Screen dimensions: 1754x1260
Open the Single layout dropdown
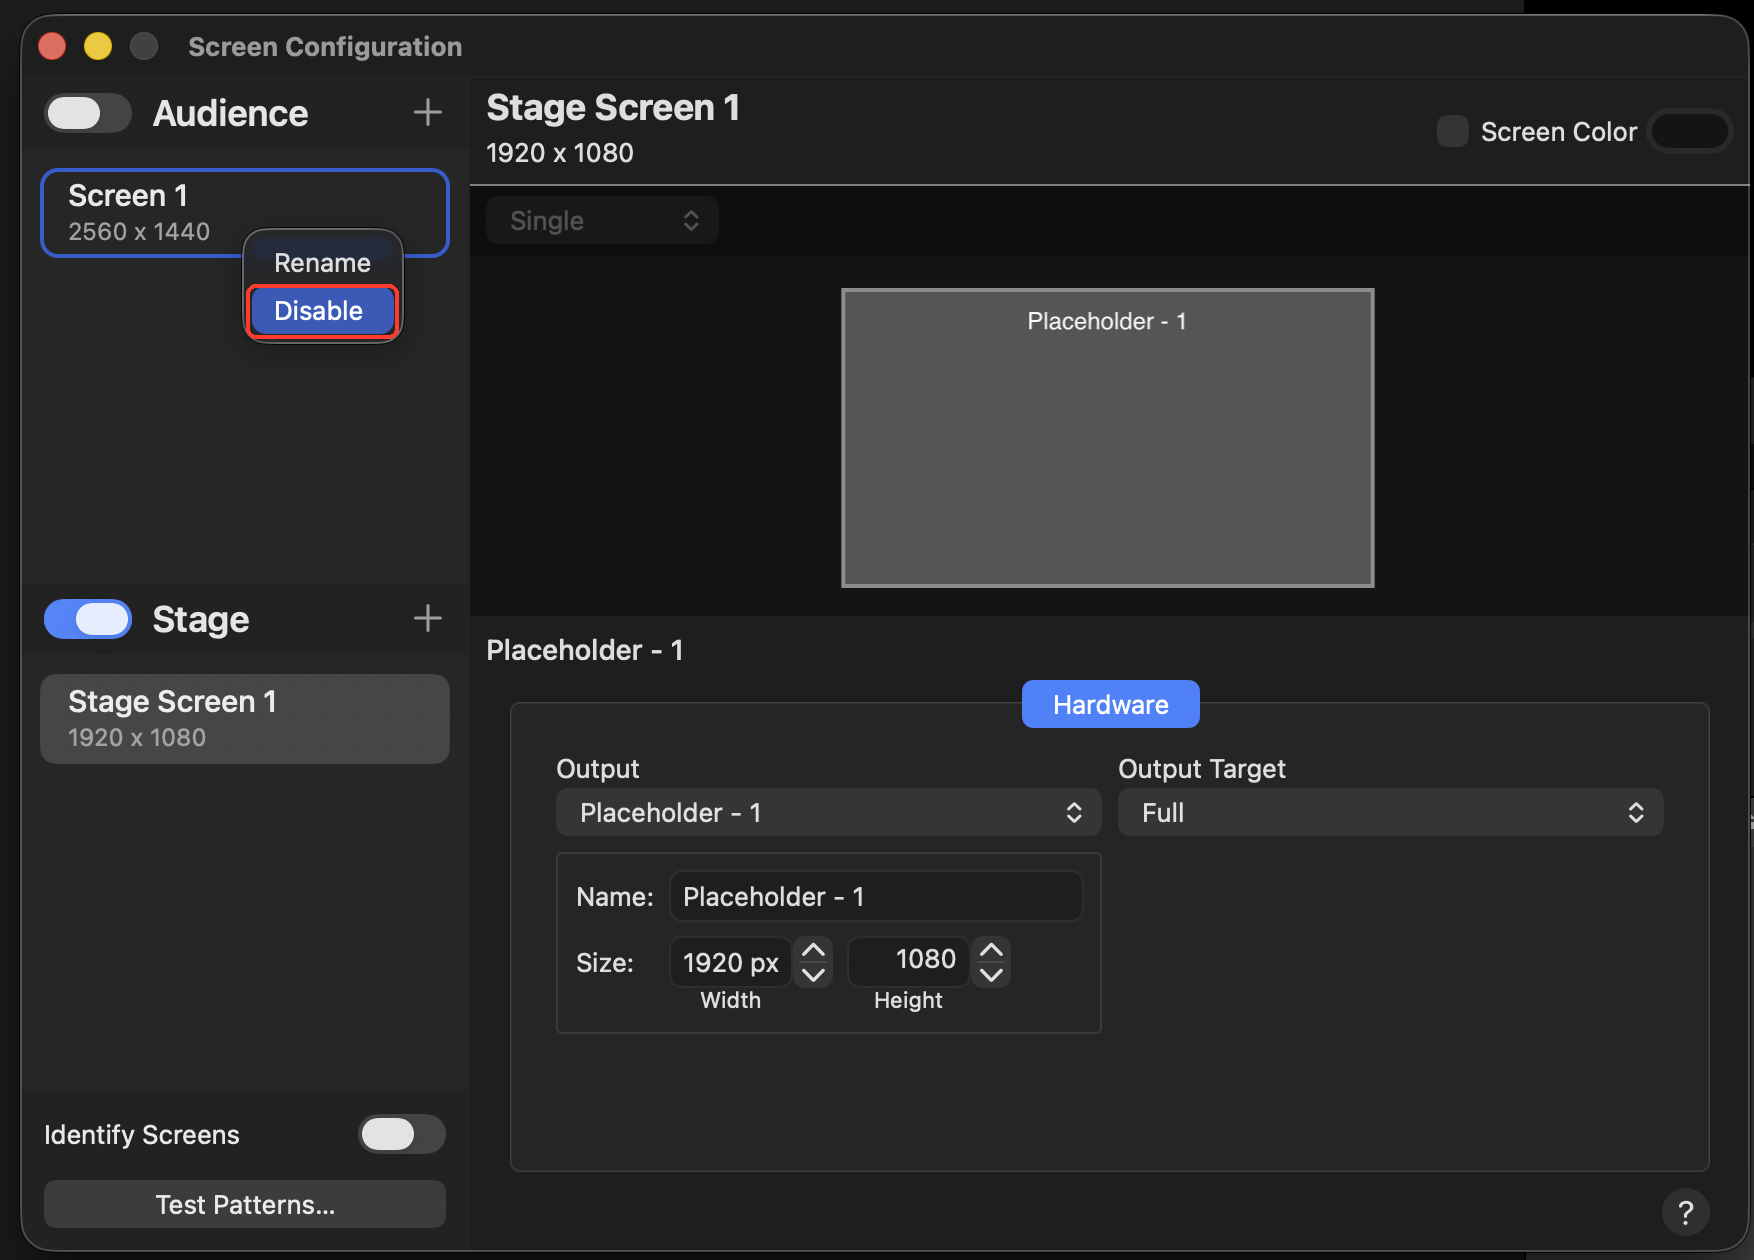pos(602,220)
